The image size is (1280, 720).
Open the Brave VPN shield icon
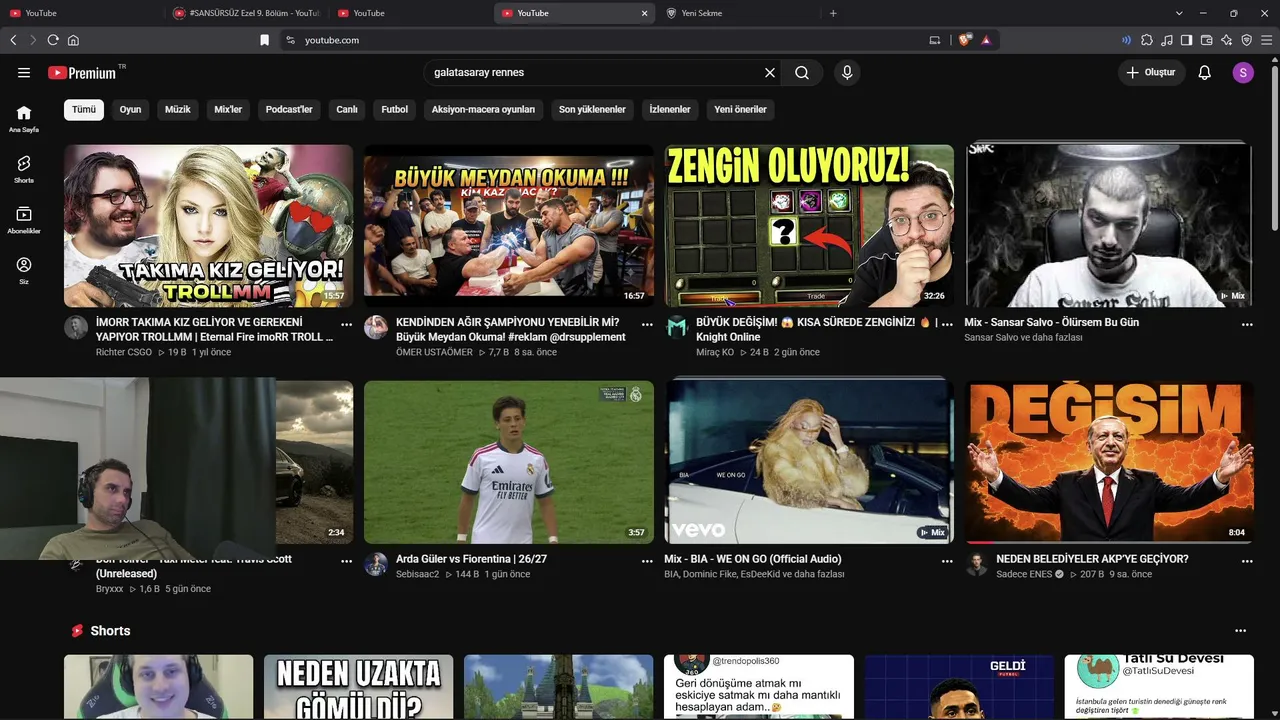point(1247,40)
